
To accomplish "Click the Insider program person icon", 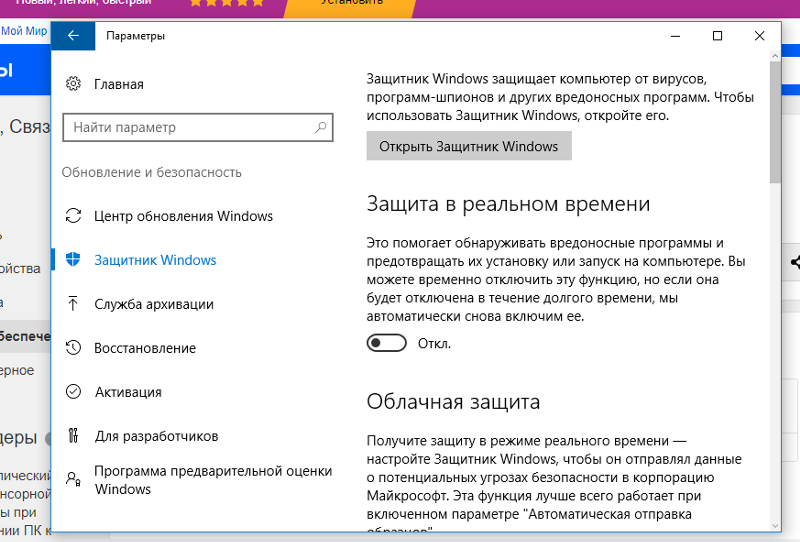I will click(73, 479).
